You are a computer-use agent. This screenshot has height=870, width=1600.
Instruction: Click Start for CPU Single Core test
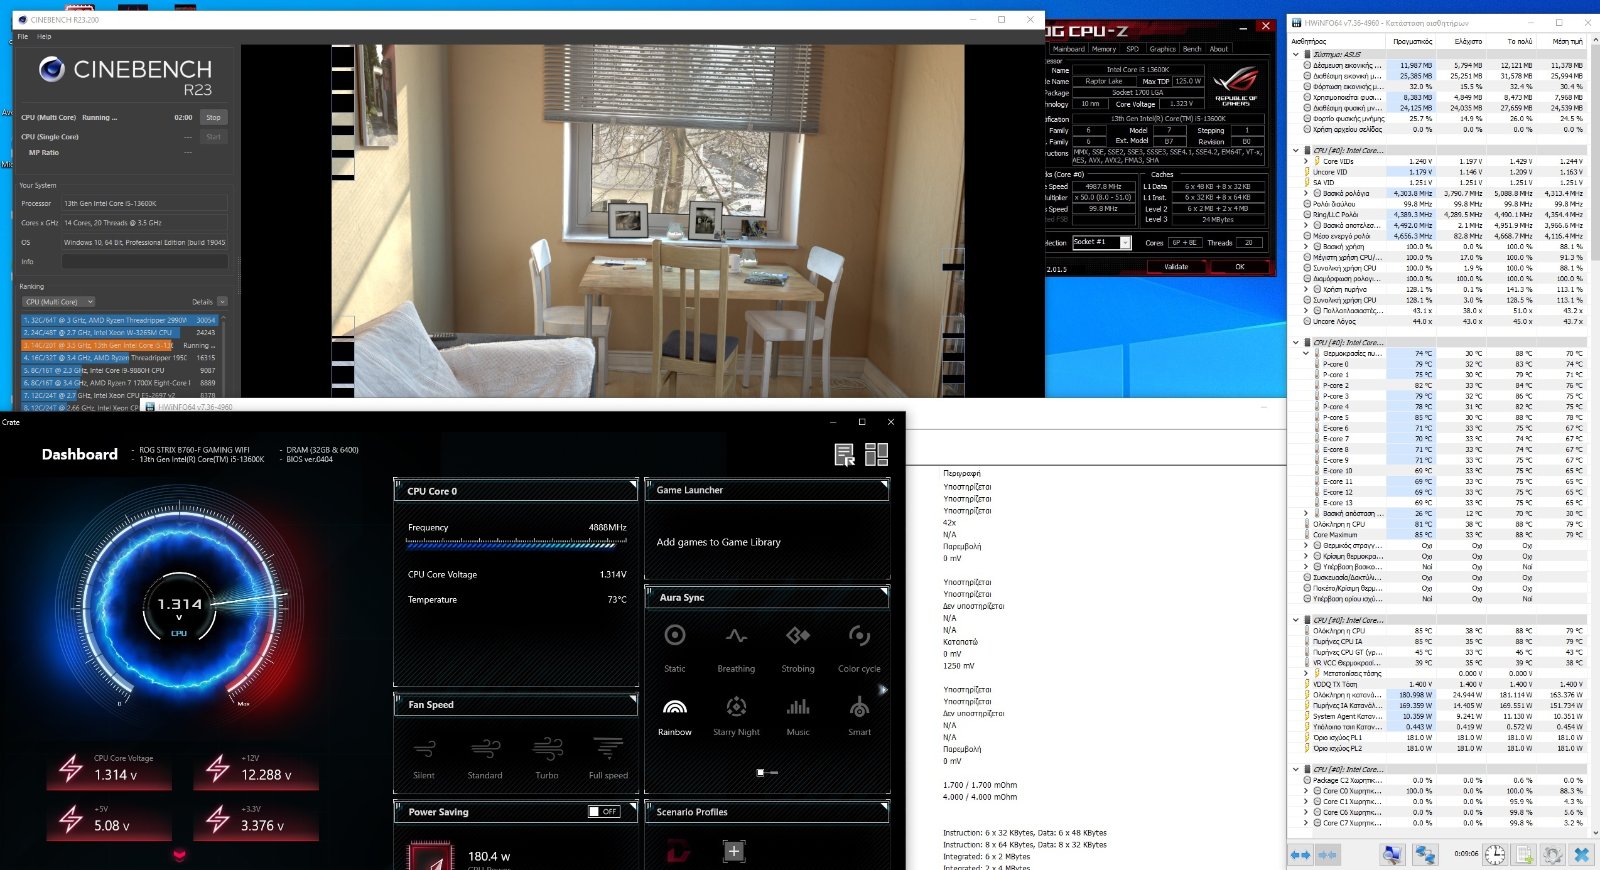pyautogui.click(x=213, y=136)
